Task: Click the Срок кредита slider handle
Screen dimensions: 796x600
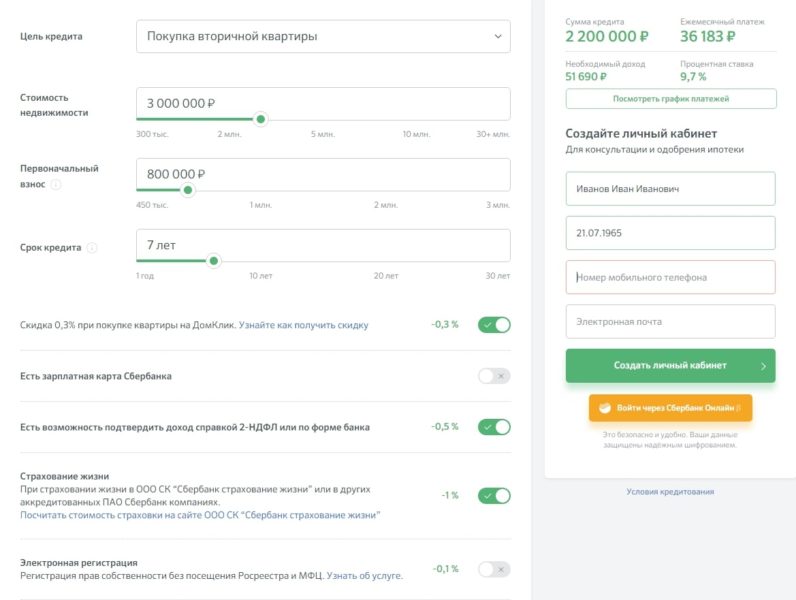Action: click(213, 261)
